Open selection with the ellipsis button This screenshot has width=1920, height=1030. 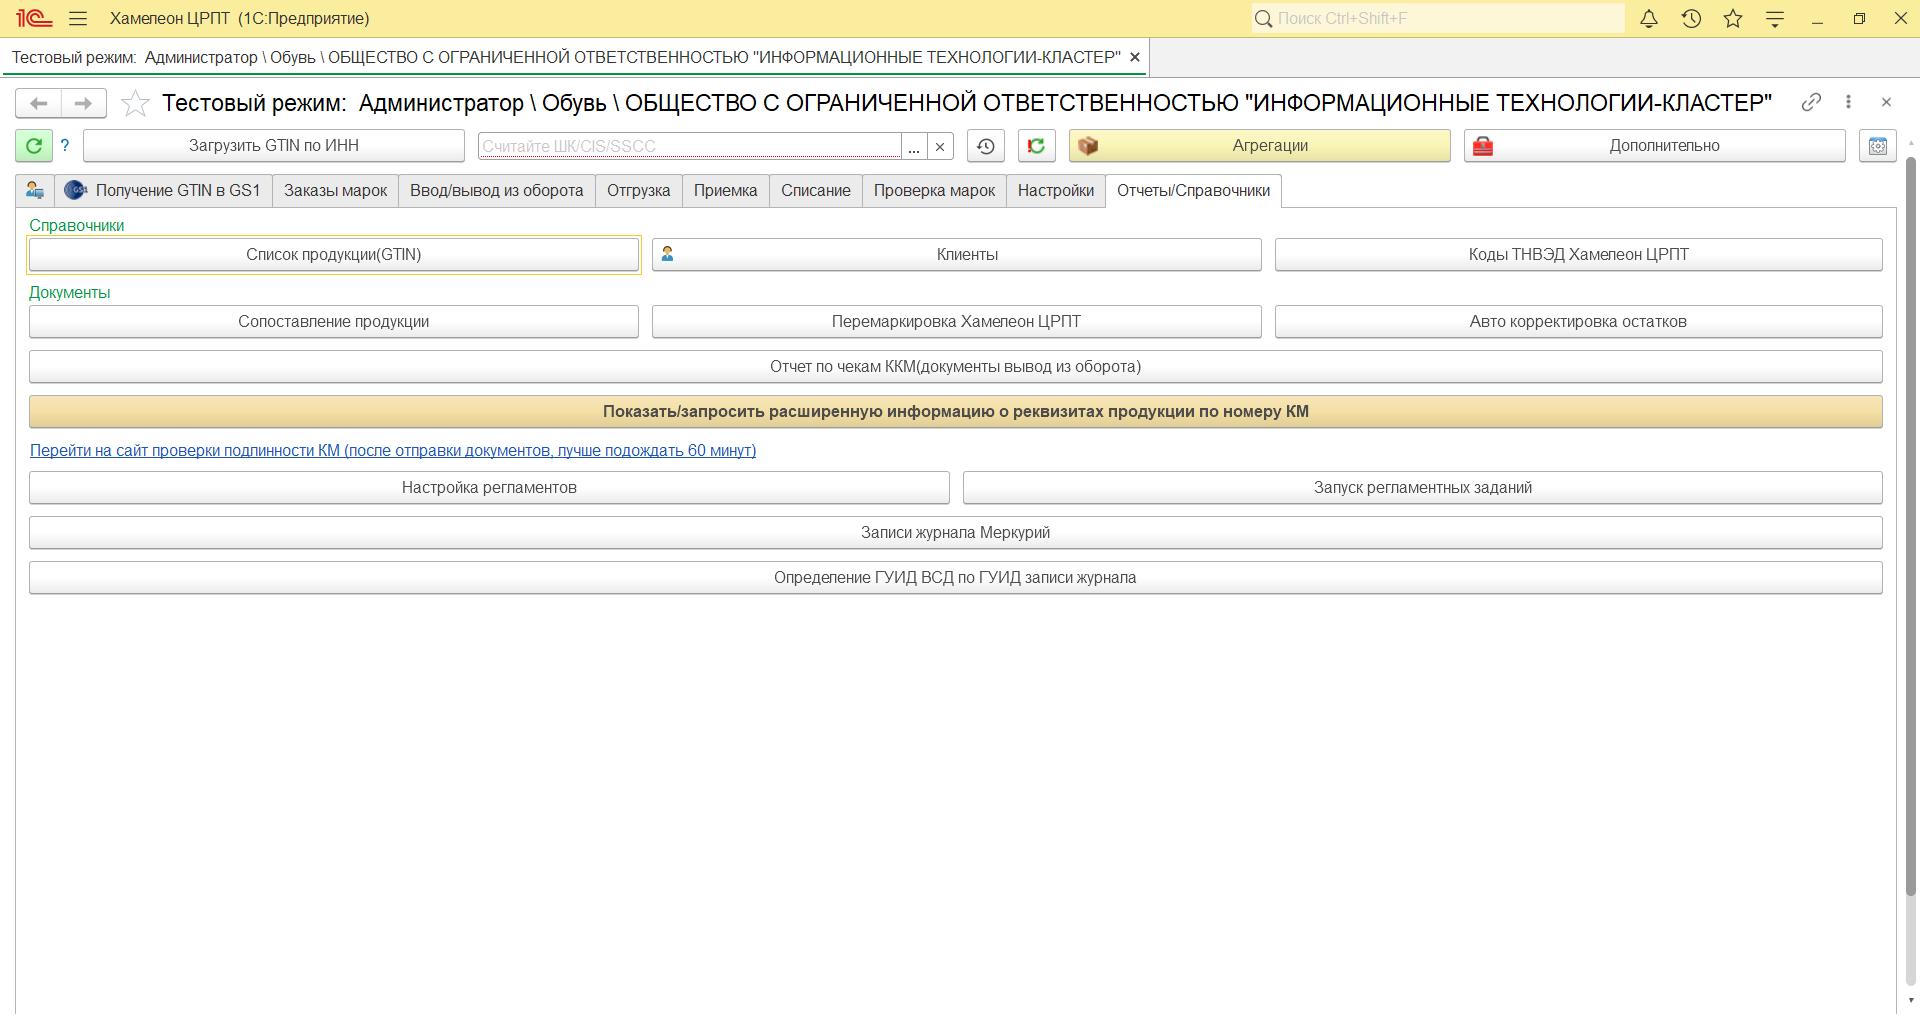914,146
